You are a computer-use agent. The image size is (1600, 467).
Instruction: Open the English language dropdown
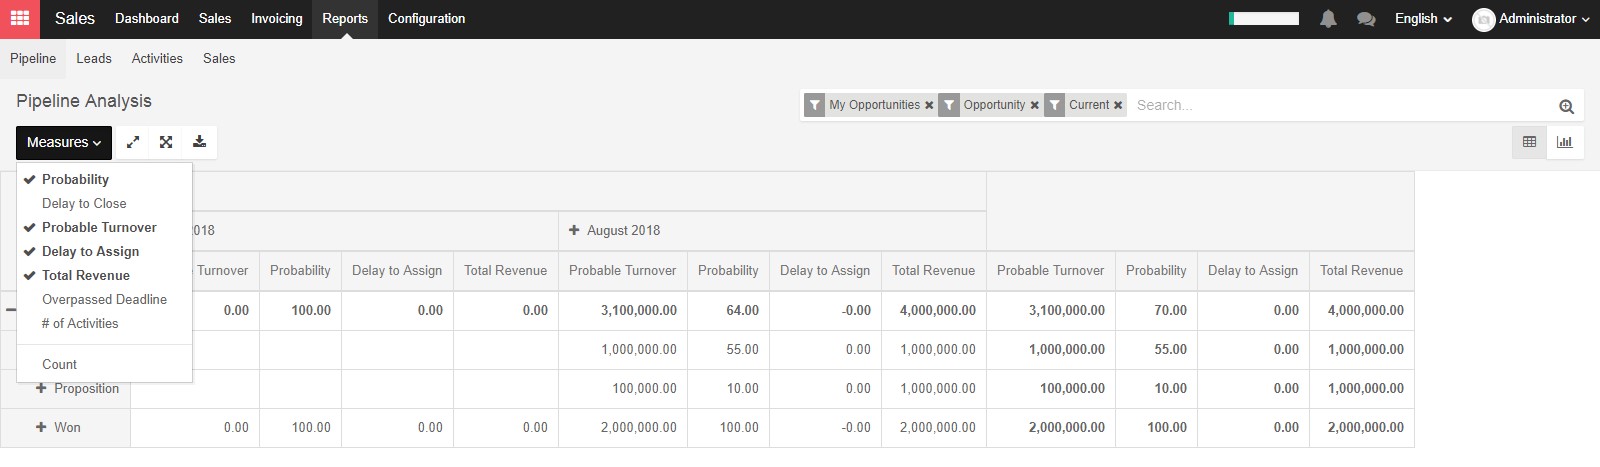[x=1423, y=19]
